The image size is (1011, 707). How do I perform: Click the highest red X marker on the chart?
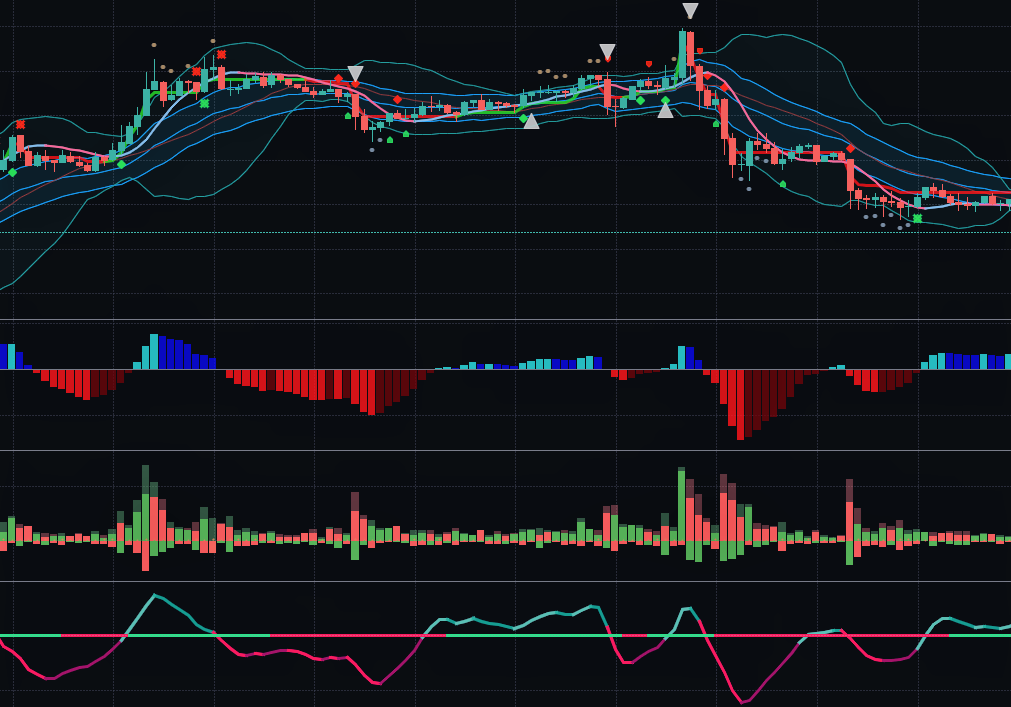[x=221, y=55]
